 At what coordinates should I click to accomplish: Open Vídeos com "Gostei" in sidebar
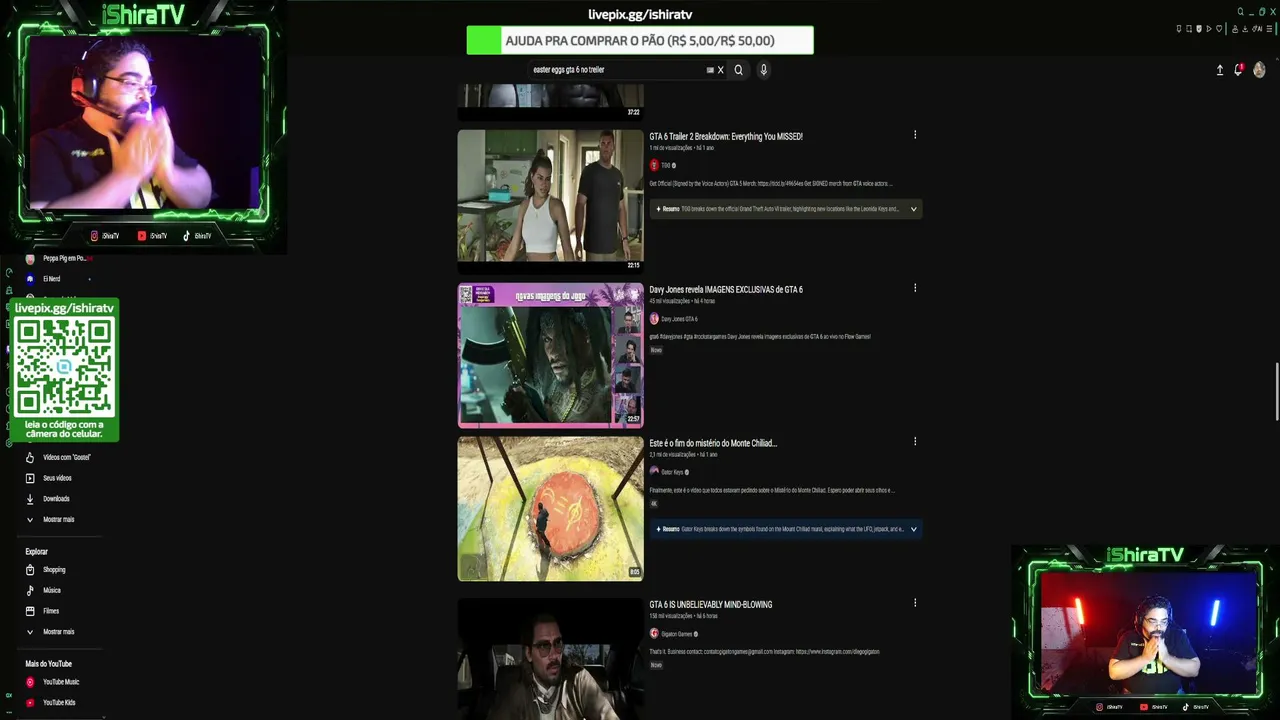click(67, 457)
